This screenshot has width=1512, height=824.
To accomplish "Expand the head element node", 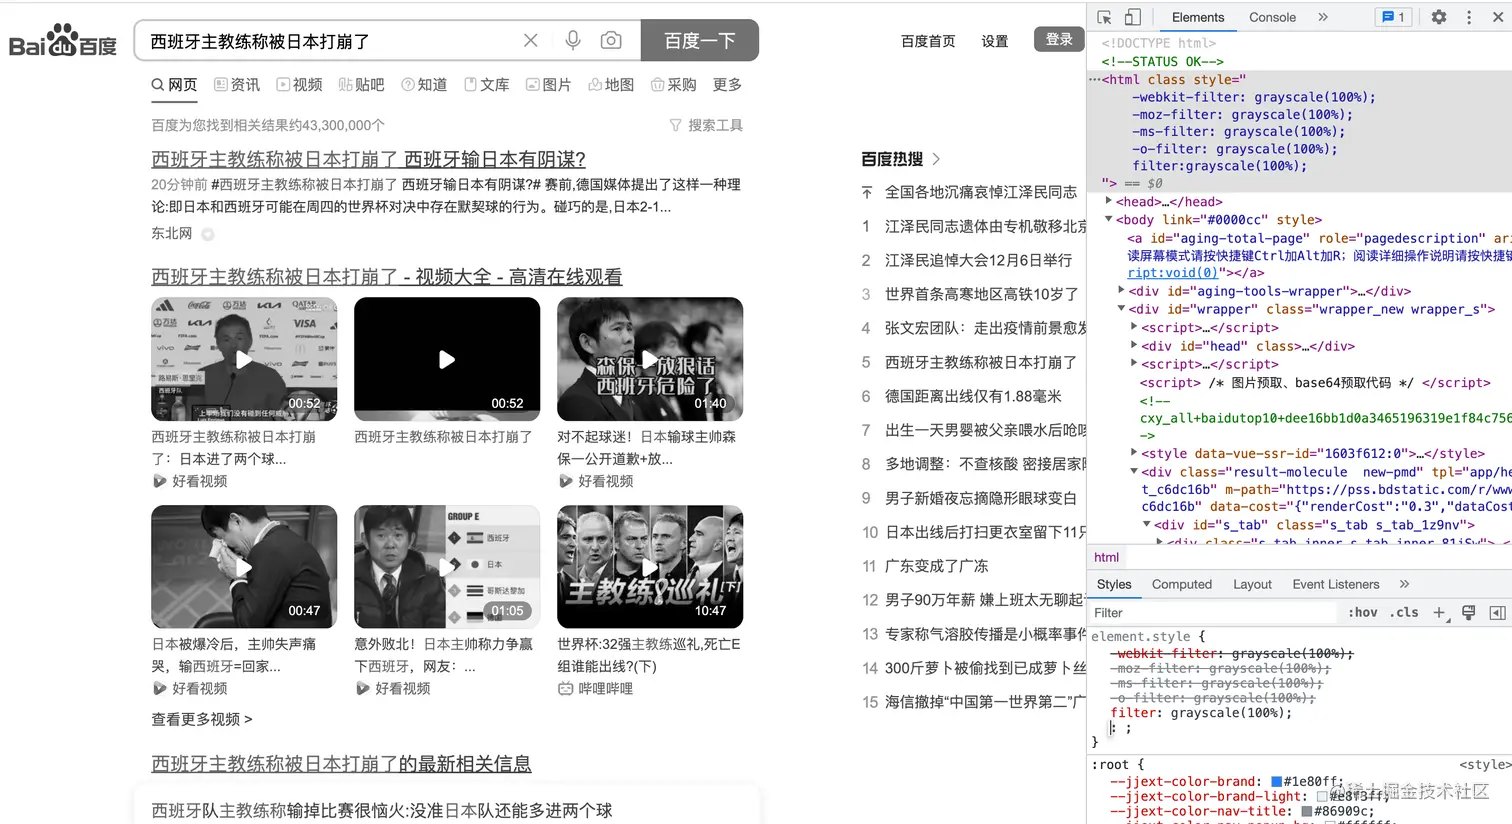I will click(1108, 201).
